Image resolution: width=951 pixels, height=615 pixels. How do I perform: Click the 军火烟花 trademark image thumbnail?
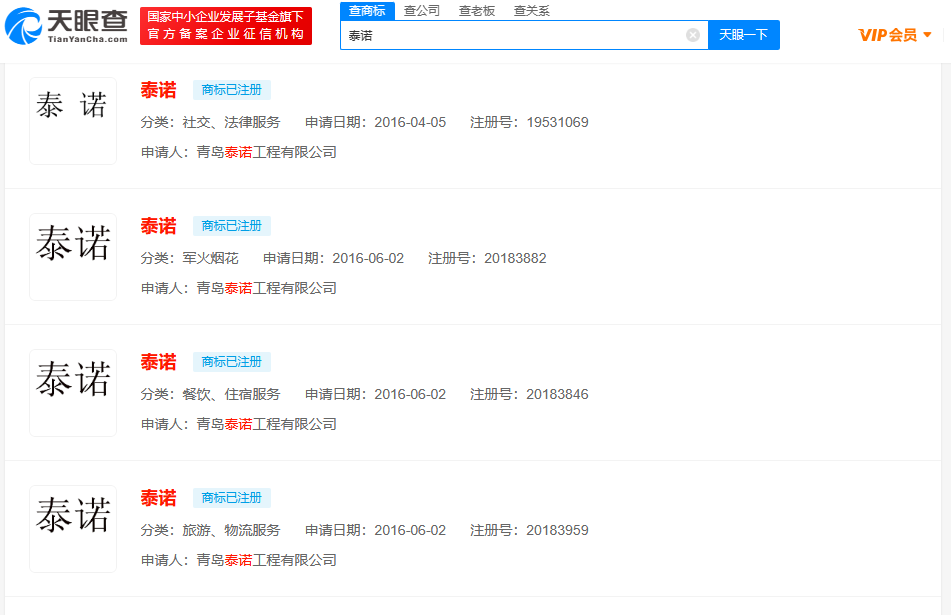(x=72, y=256)
